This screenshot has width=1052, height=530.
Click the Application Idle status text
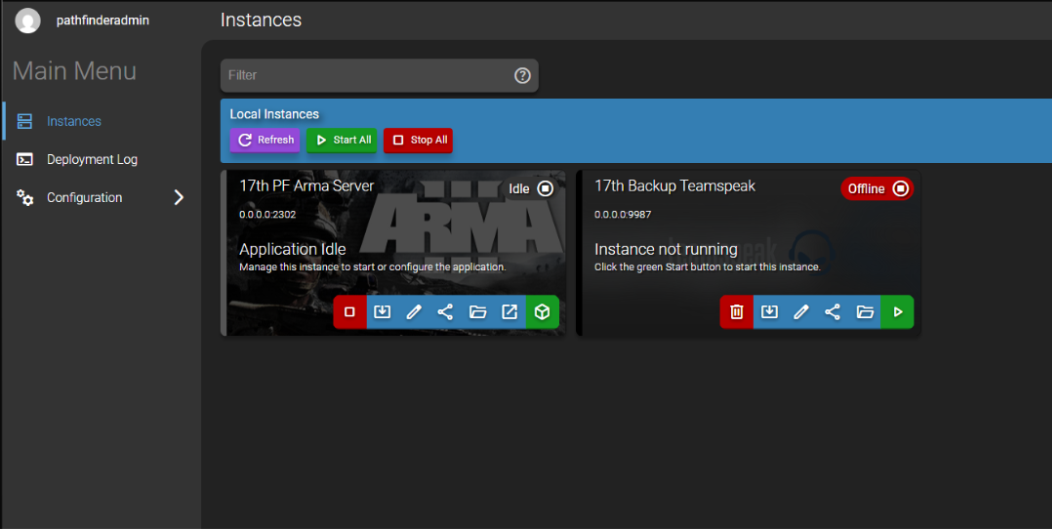(293, 249)
